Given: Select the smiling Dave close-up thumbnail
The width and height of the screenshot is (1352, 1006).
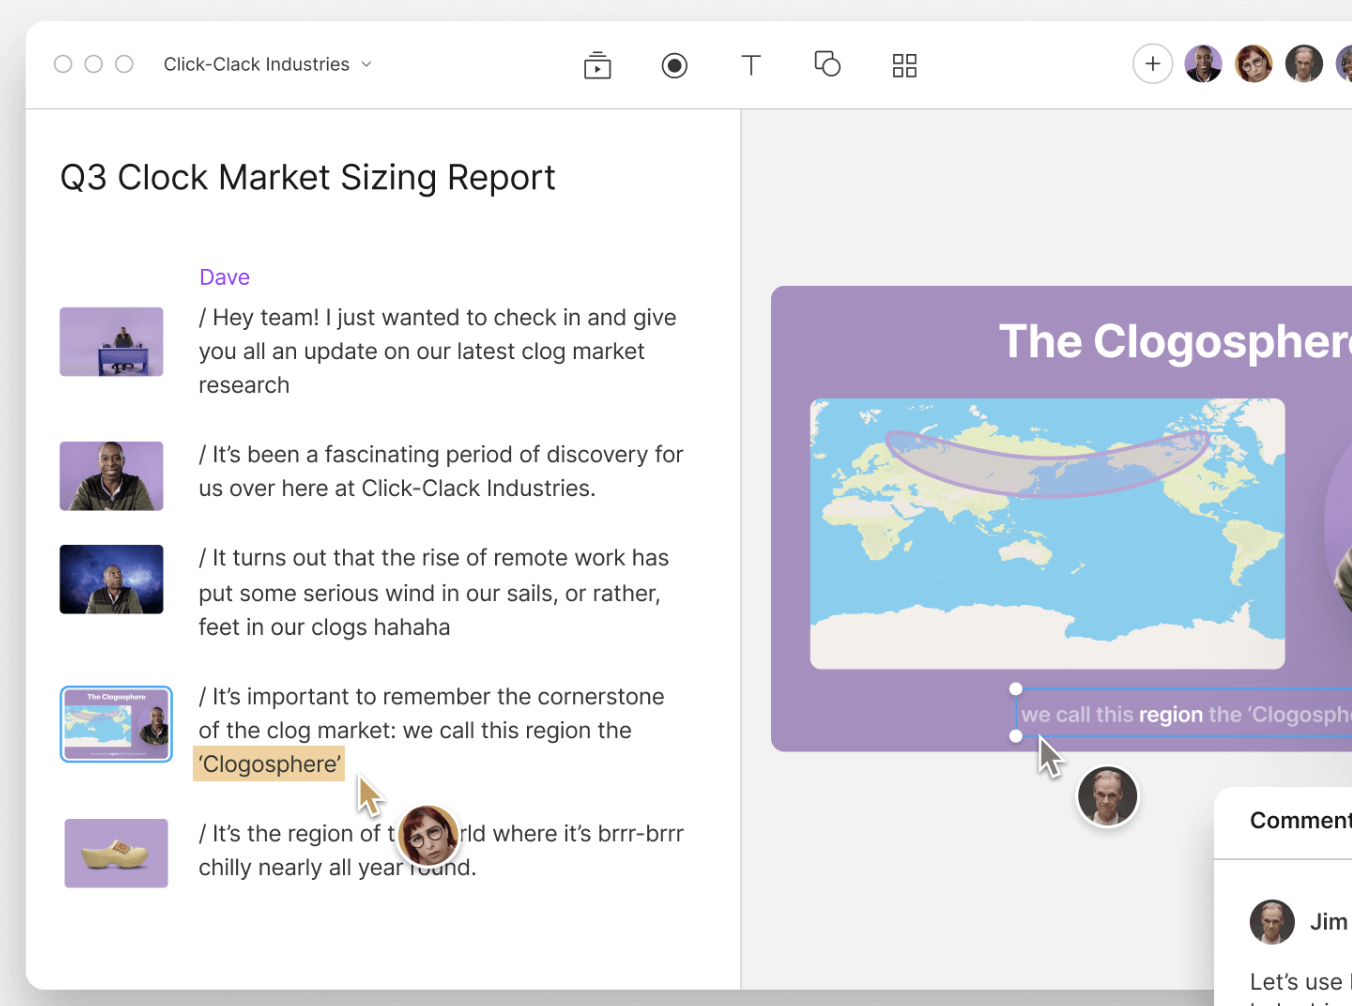Looking at the screenshot, I should 111,476.
